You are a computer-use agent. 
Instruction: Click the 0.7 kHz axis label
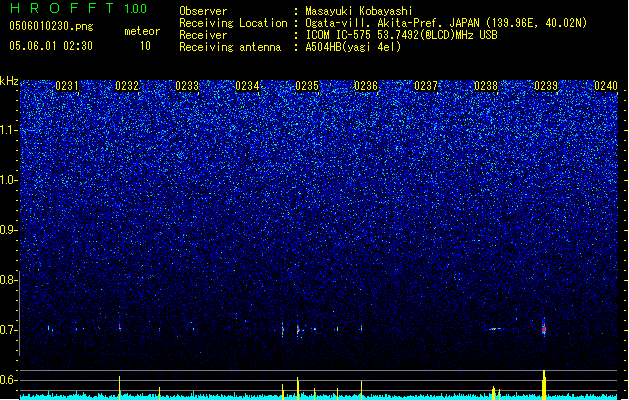[x=8, y=330]
